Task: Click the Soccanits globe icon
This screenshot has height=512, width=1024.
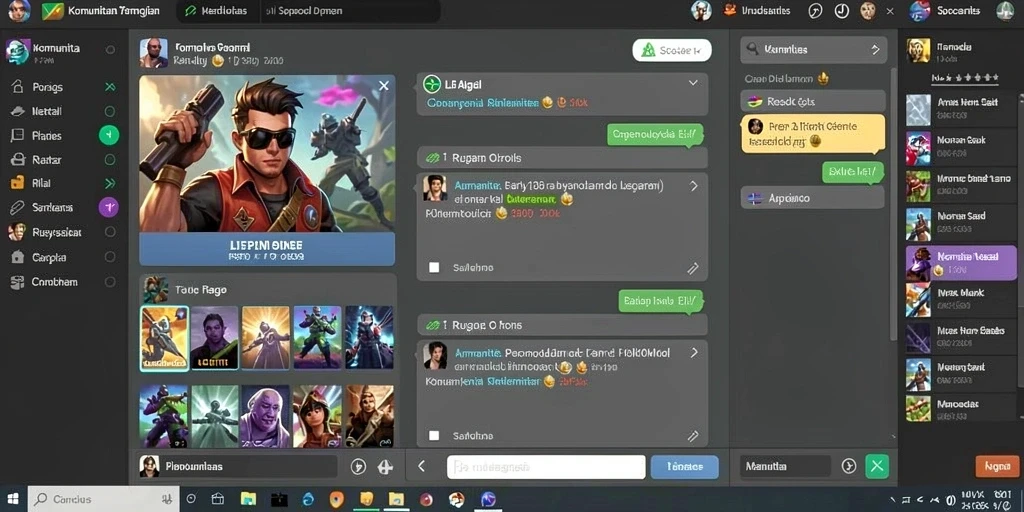Action: pos(920,11)
